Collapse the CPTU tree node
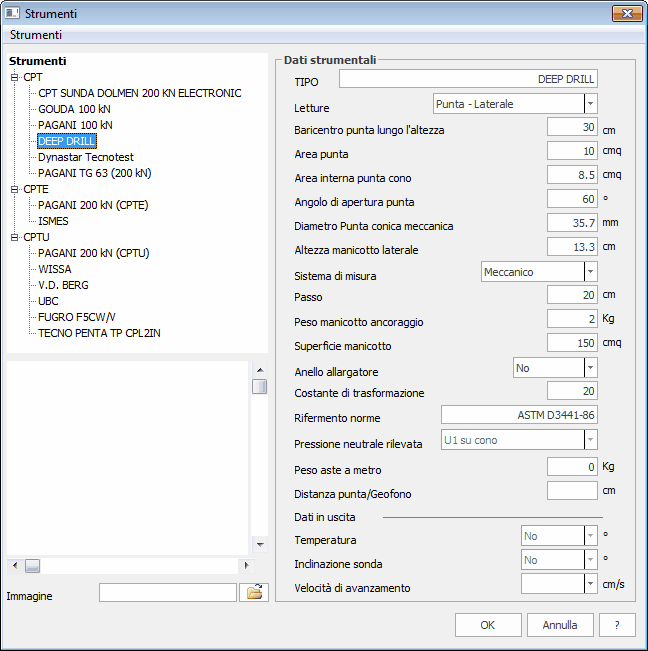 click(x=15, y=237)
